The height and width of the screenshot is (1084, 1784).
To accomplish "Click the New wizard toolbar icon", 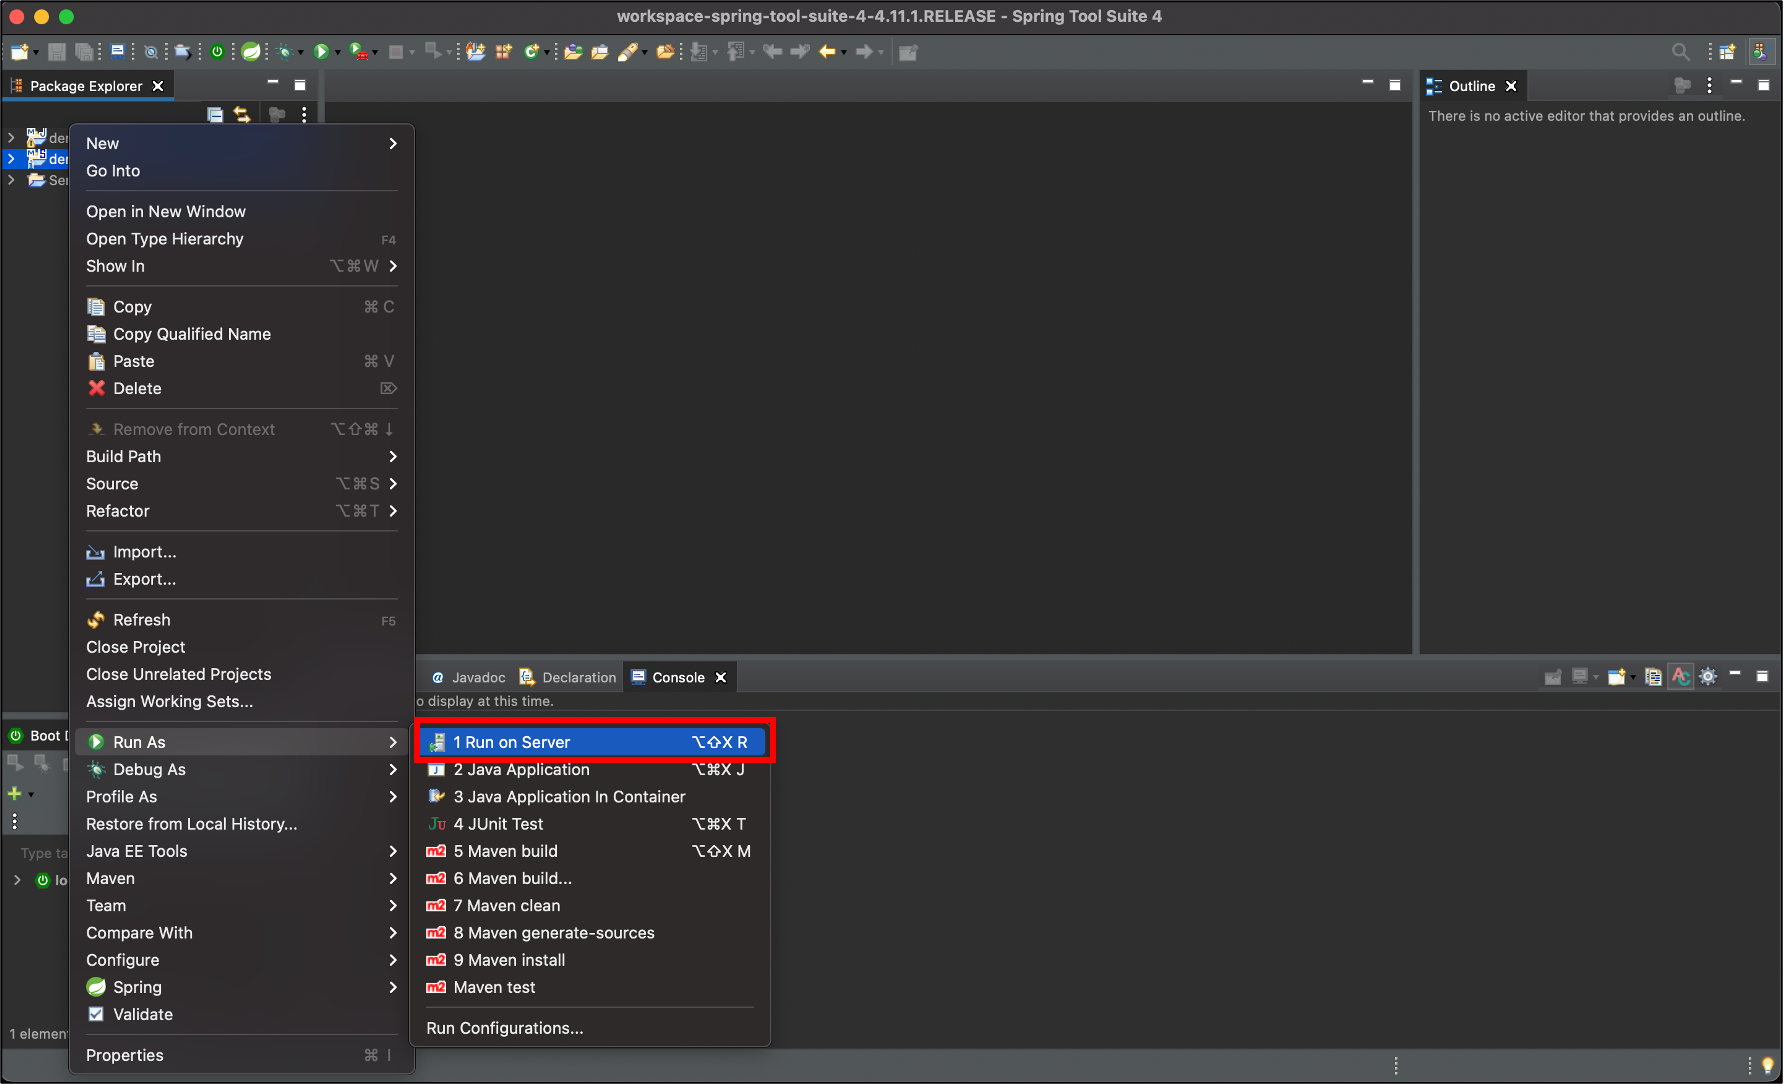I will (18, 52).
